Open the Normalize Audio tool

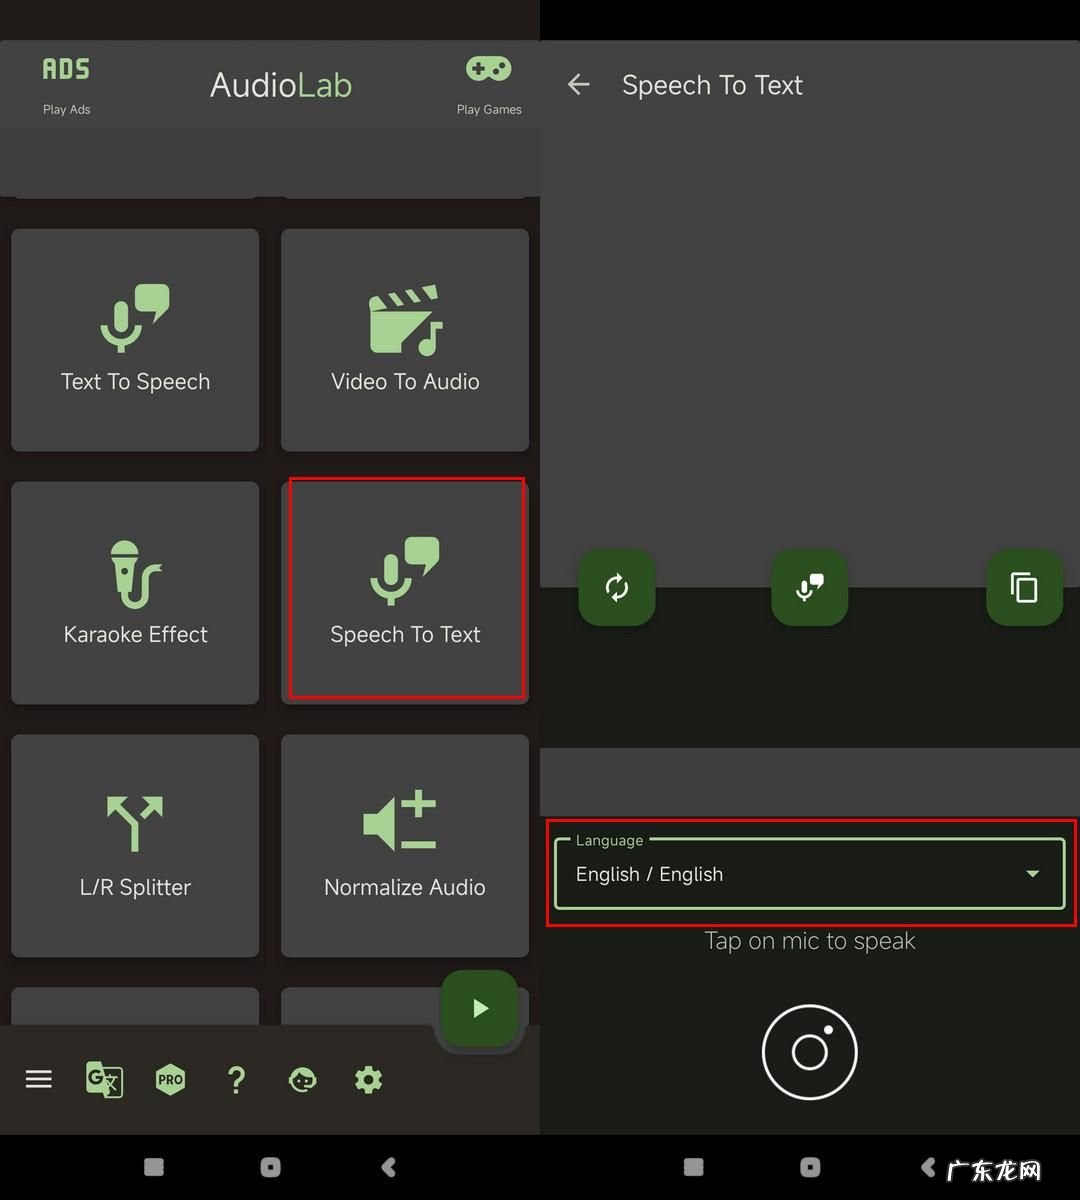tap(405, 845)
